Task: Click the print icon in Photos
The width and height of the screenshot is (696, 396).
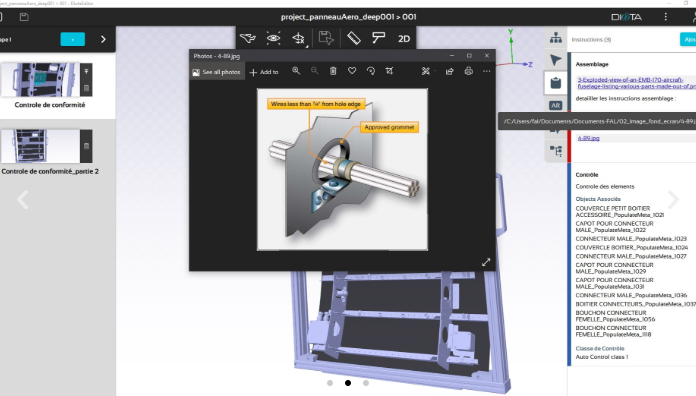Action: [468, 71]
